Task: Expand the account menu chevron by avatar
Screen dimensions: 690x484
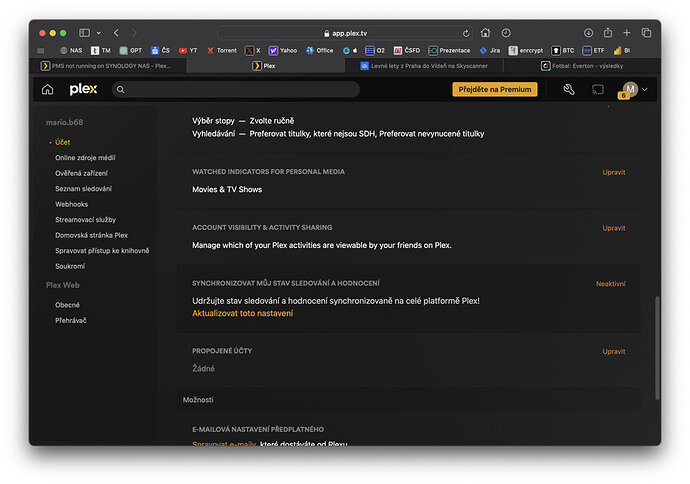Action: [x=645, y=89]
